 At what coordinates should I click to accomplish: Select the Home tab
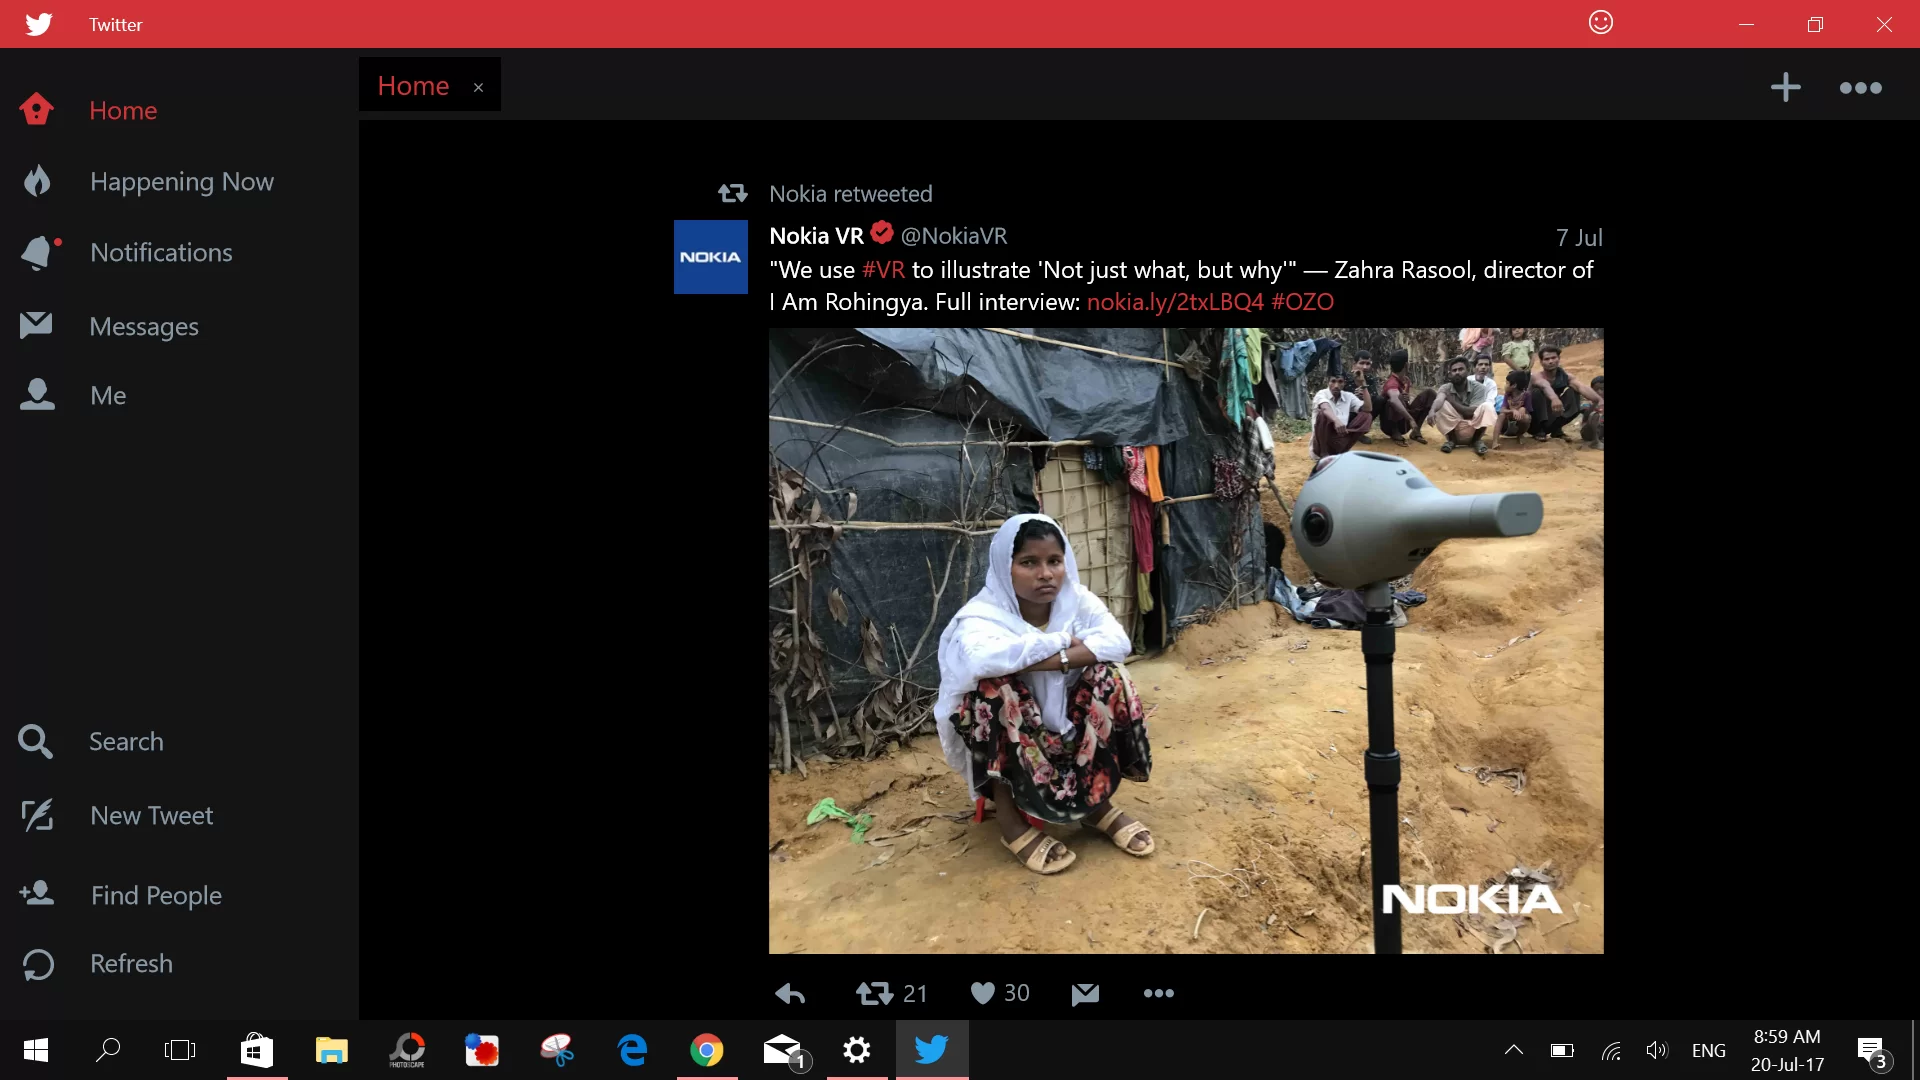413,86
